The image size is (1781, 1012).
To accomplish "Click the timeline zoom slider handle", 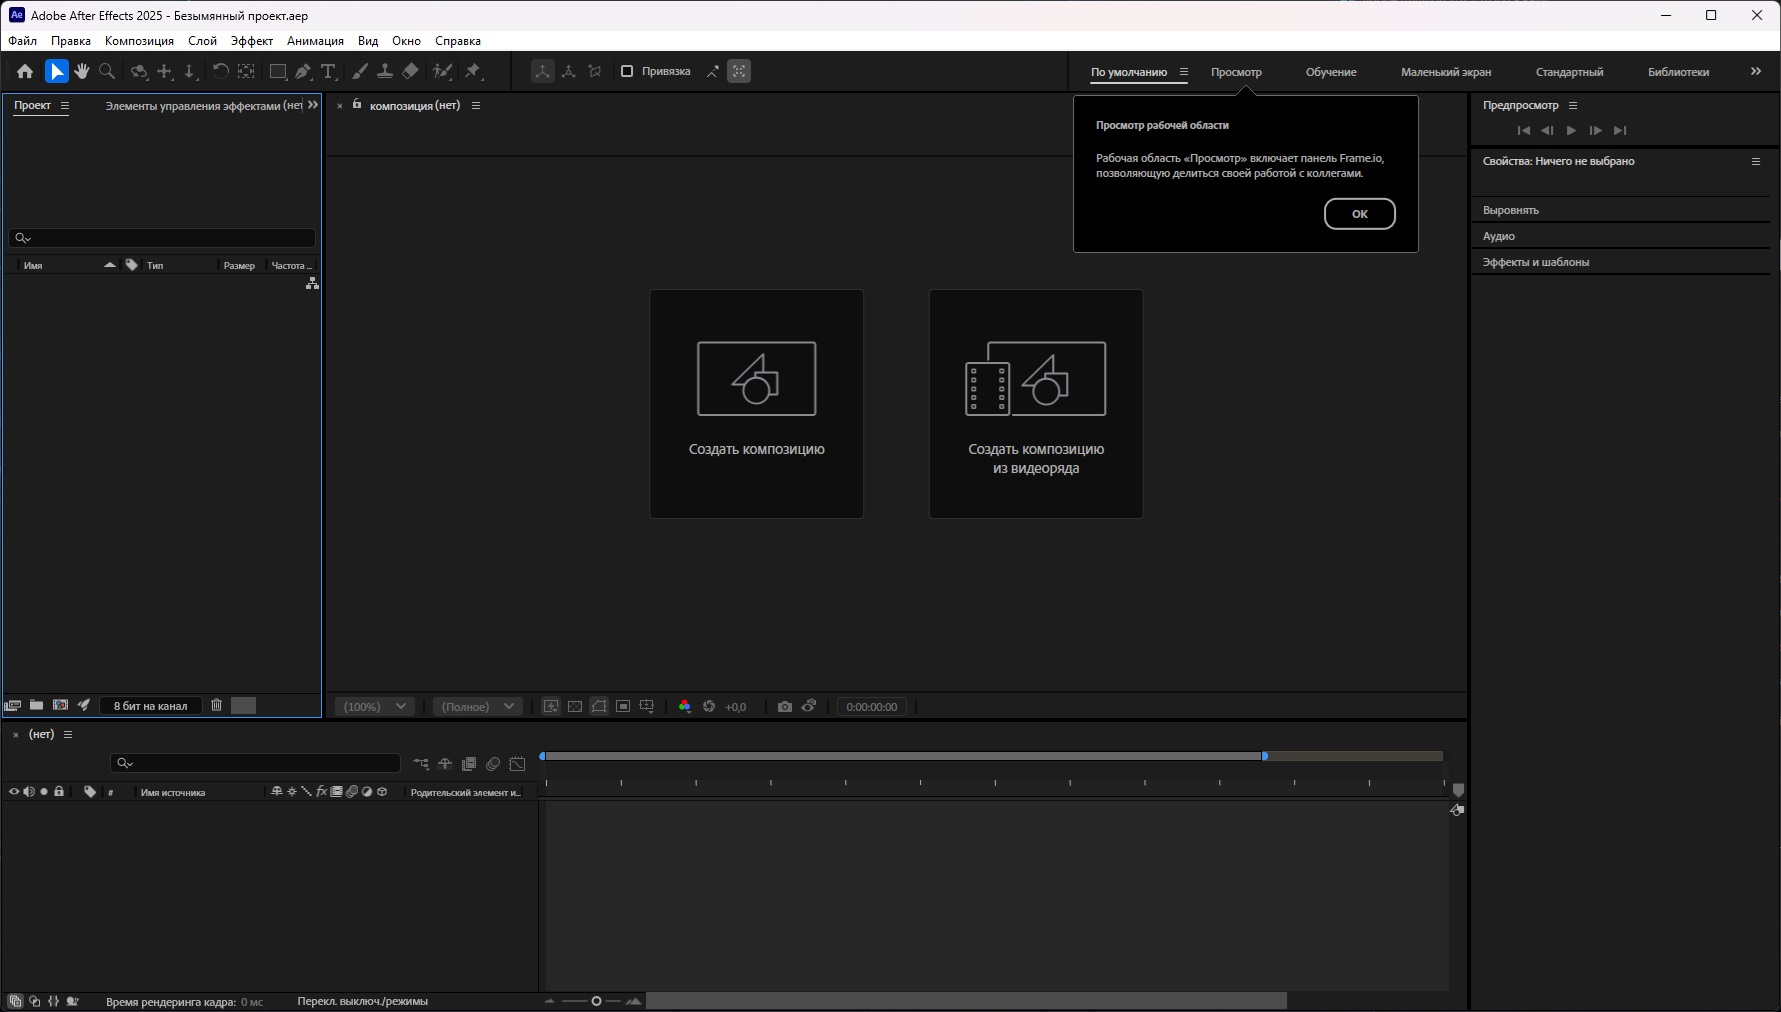I will pos(596,1001).
